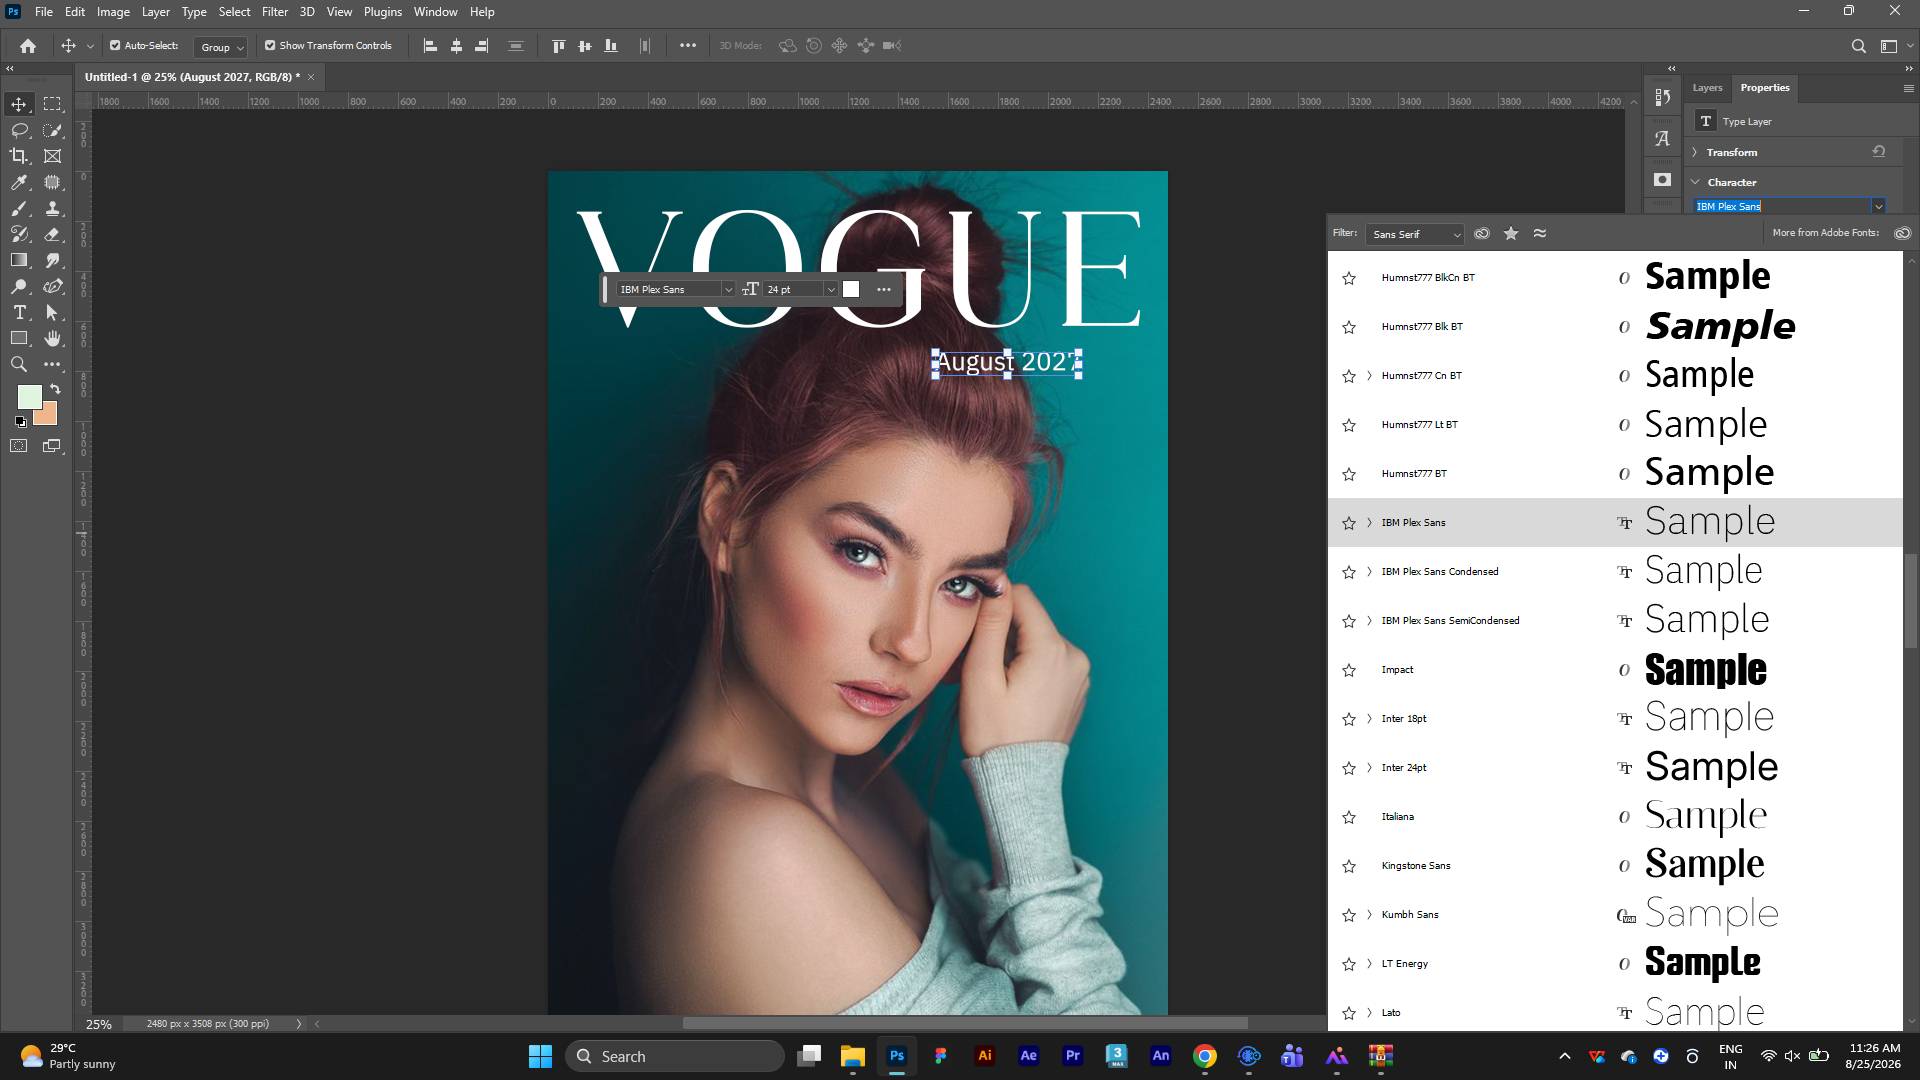Click the Show Similar Fonts filter icon
This screenshot has height=1080, width=1920.
(1540, 233)
